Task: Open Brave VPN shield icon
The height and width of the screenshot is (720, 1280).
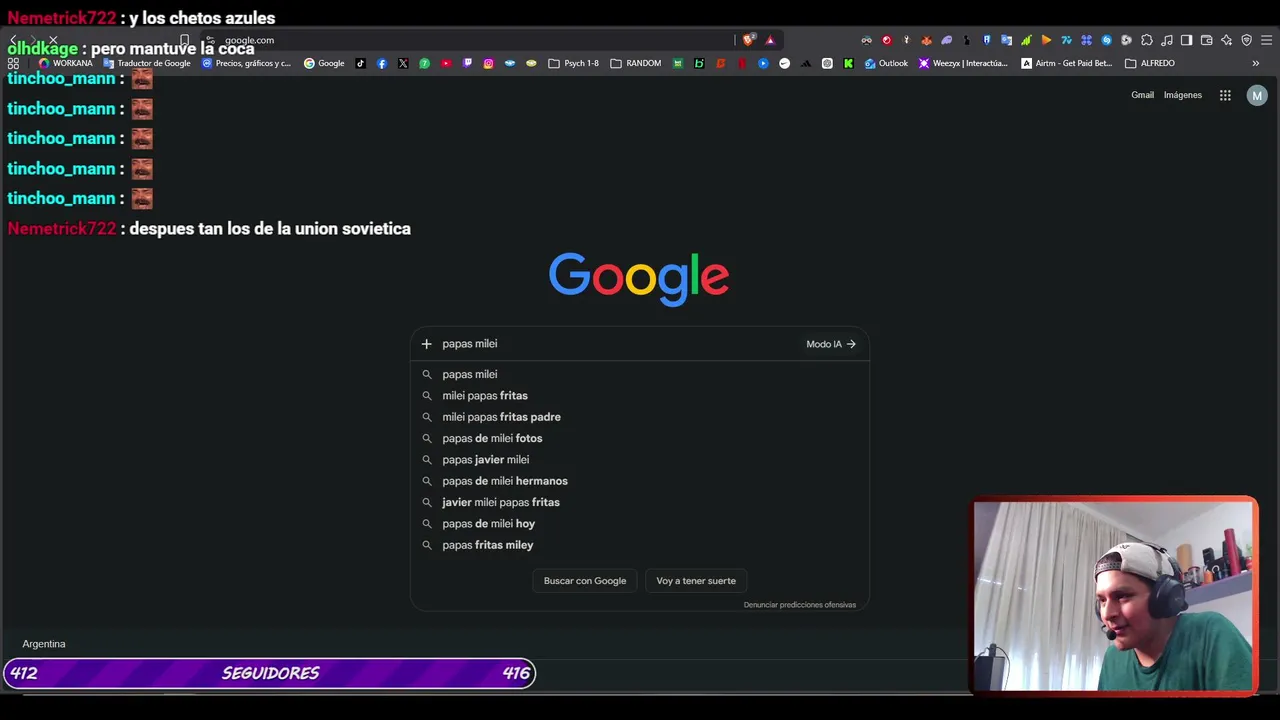Action: 1246,40
